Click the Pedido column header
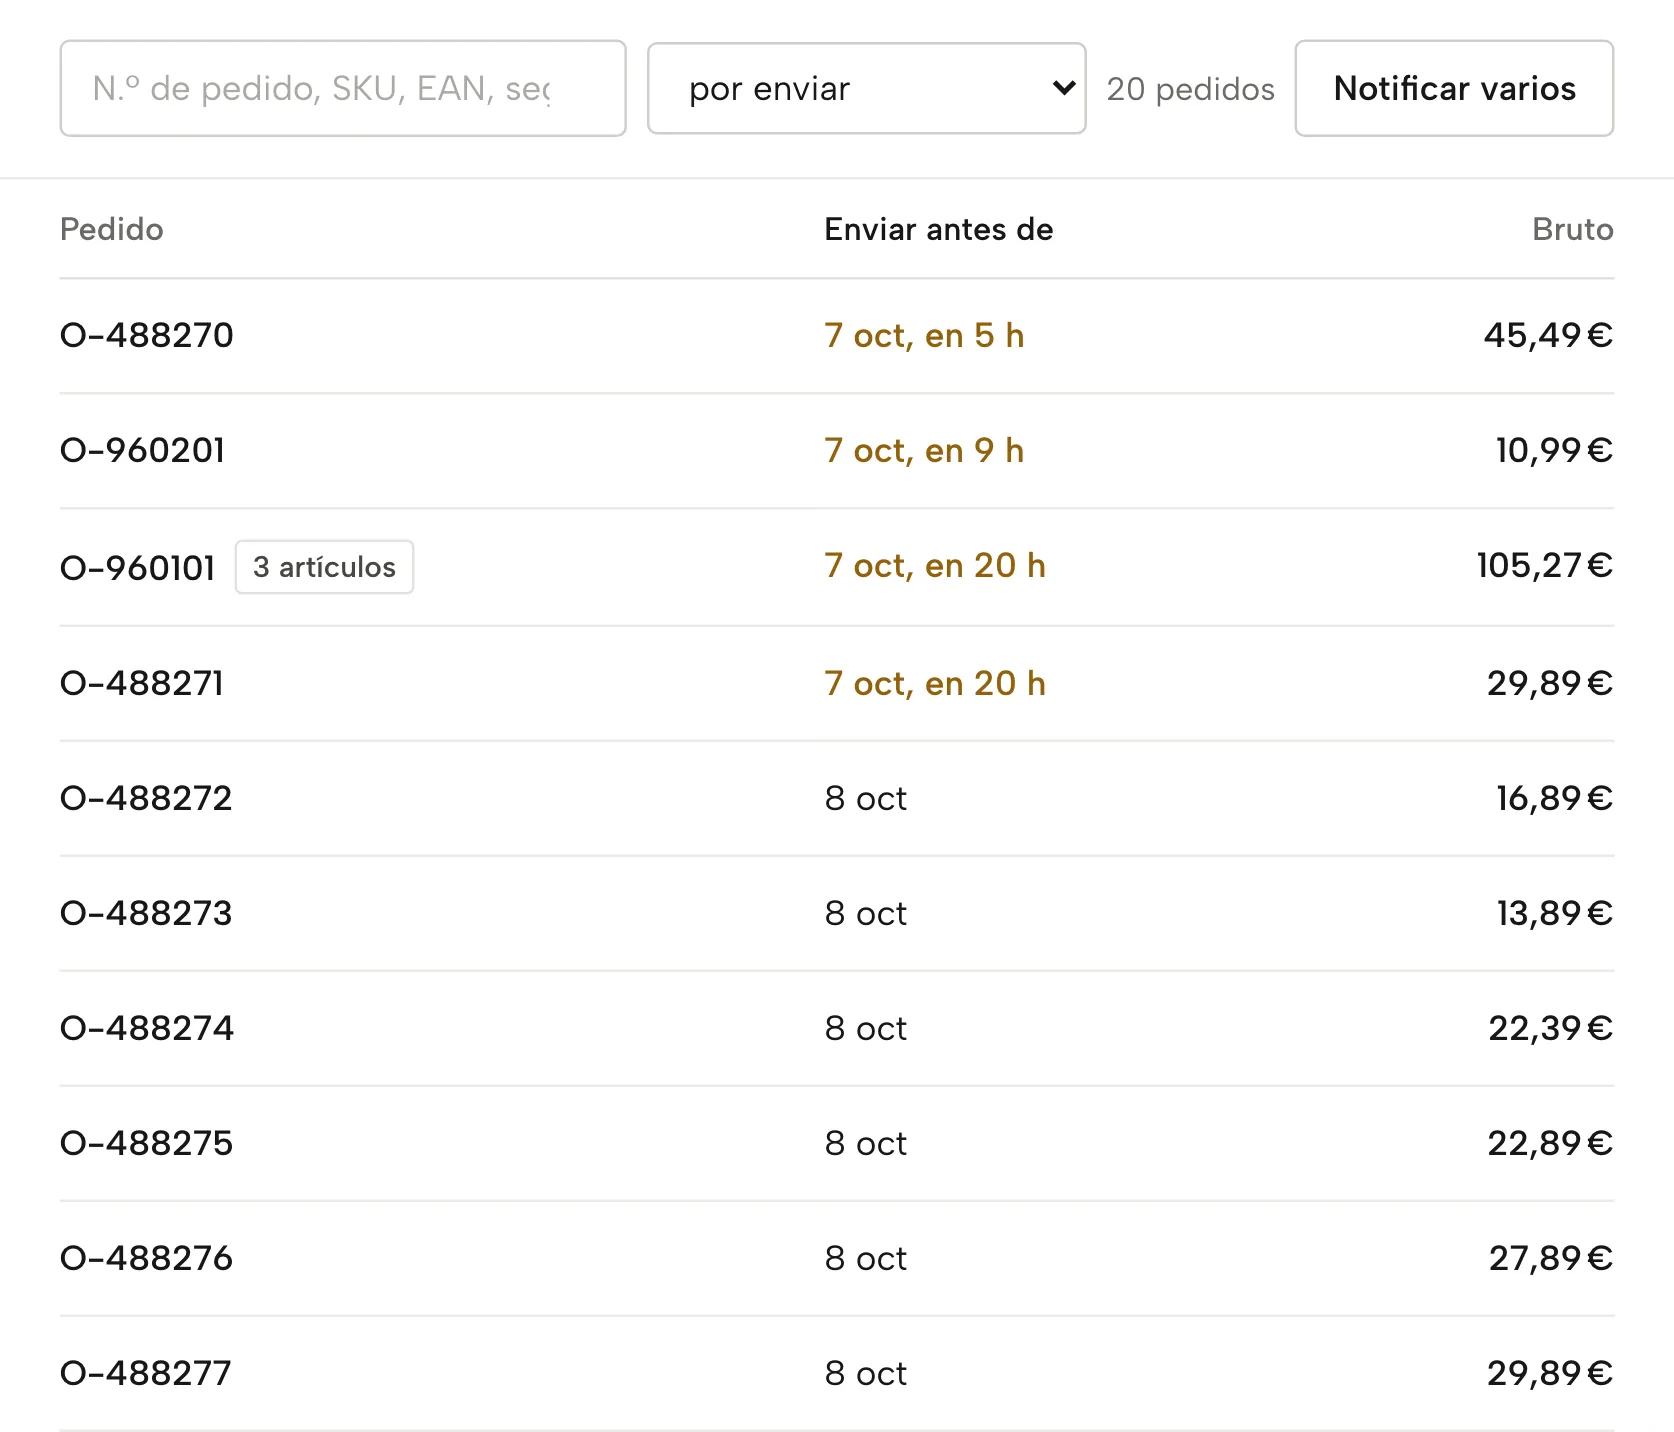The width and height of the screenshot is (1674, 1432). (112, 229)
